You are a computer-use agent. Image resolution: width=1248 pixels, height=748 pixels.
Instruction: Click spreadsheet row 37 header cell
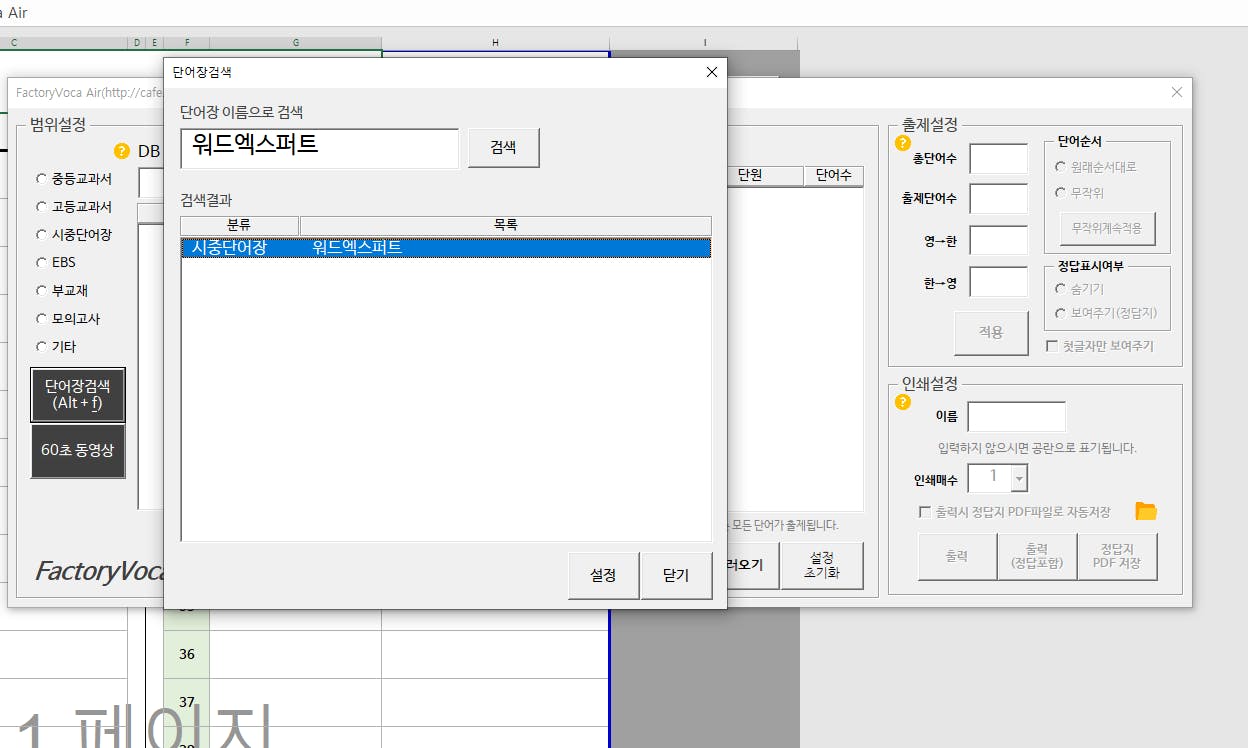point(187,702)
